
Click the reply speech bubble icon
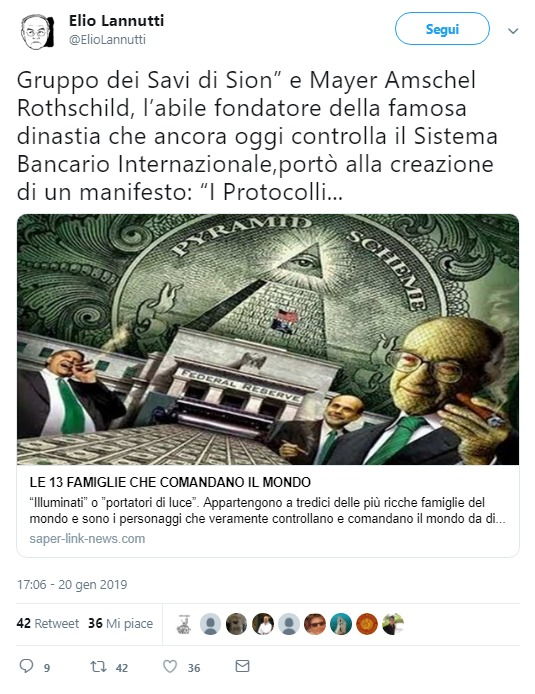click(x=26, y=666)
